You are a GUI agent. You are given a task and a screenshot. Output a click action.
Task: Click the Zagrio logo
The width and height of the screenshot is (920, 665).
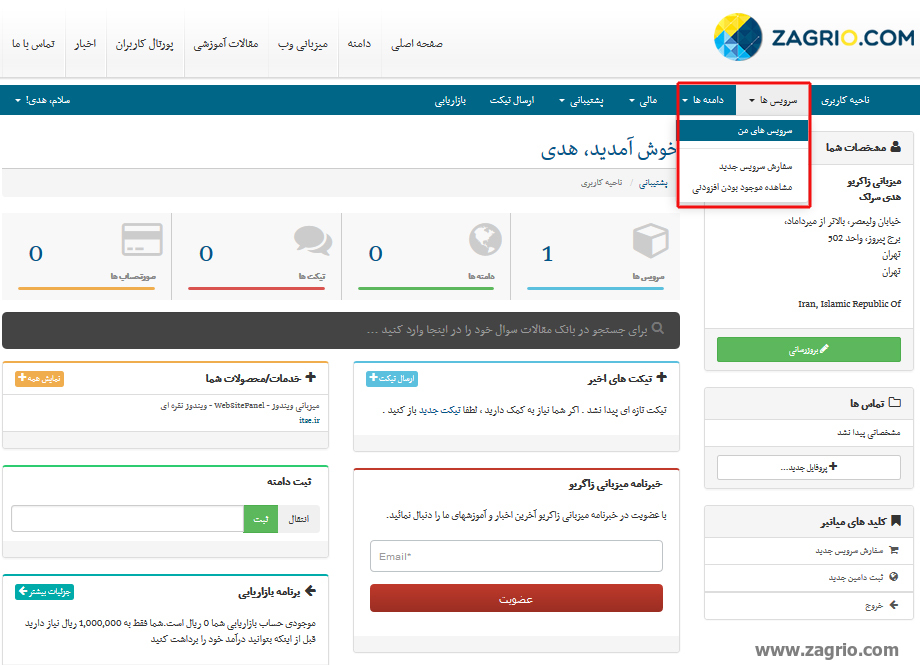pos(813,39)
